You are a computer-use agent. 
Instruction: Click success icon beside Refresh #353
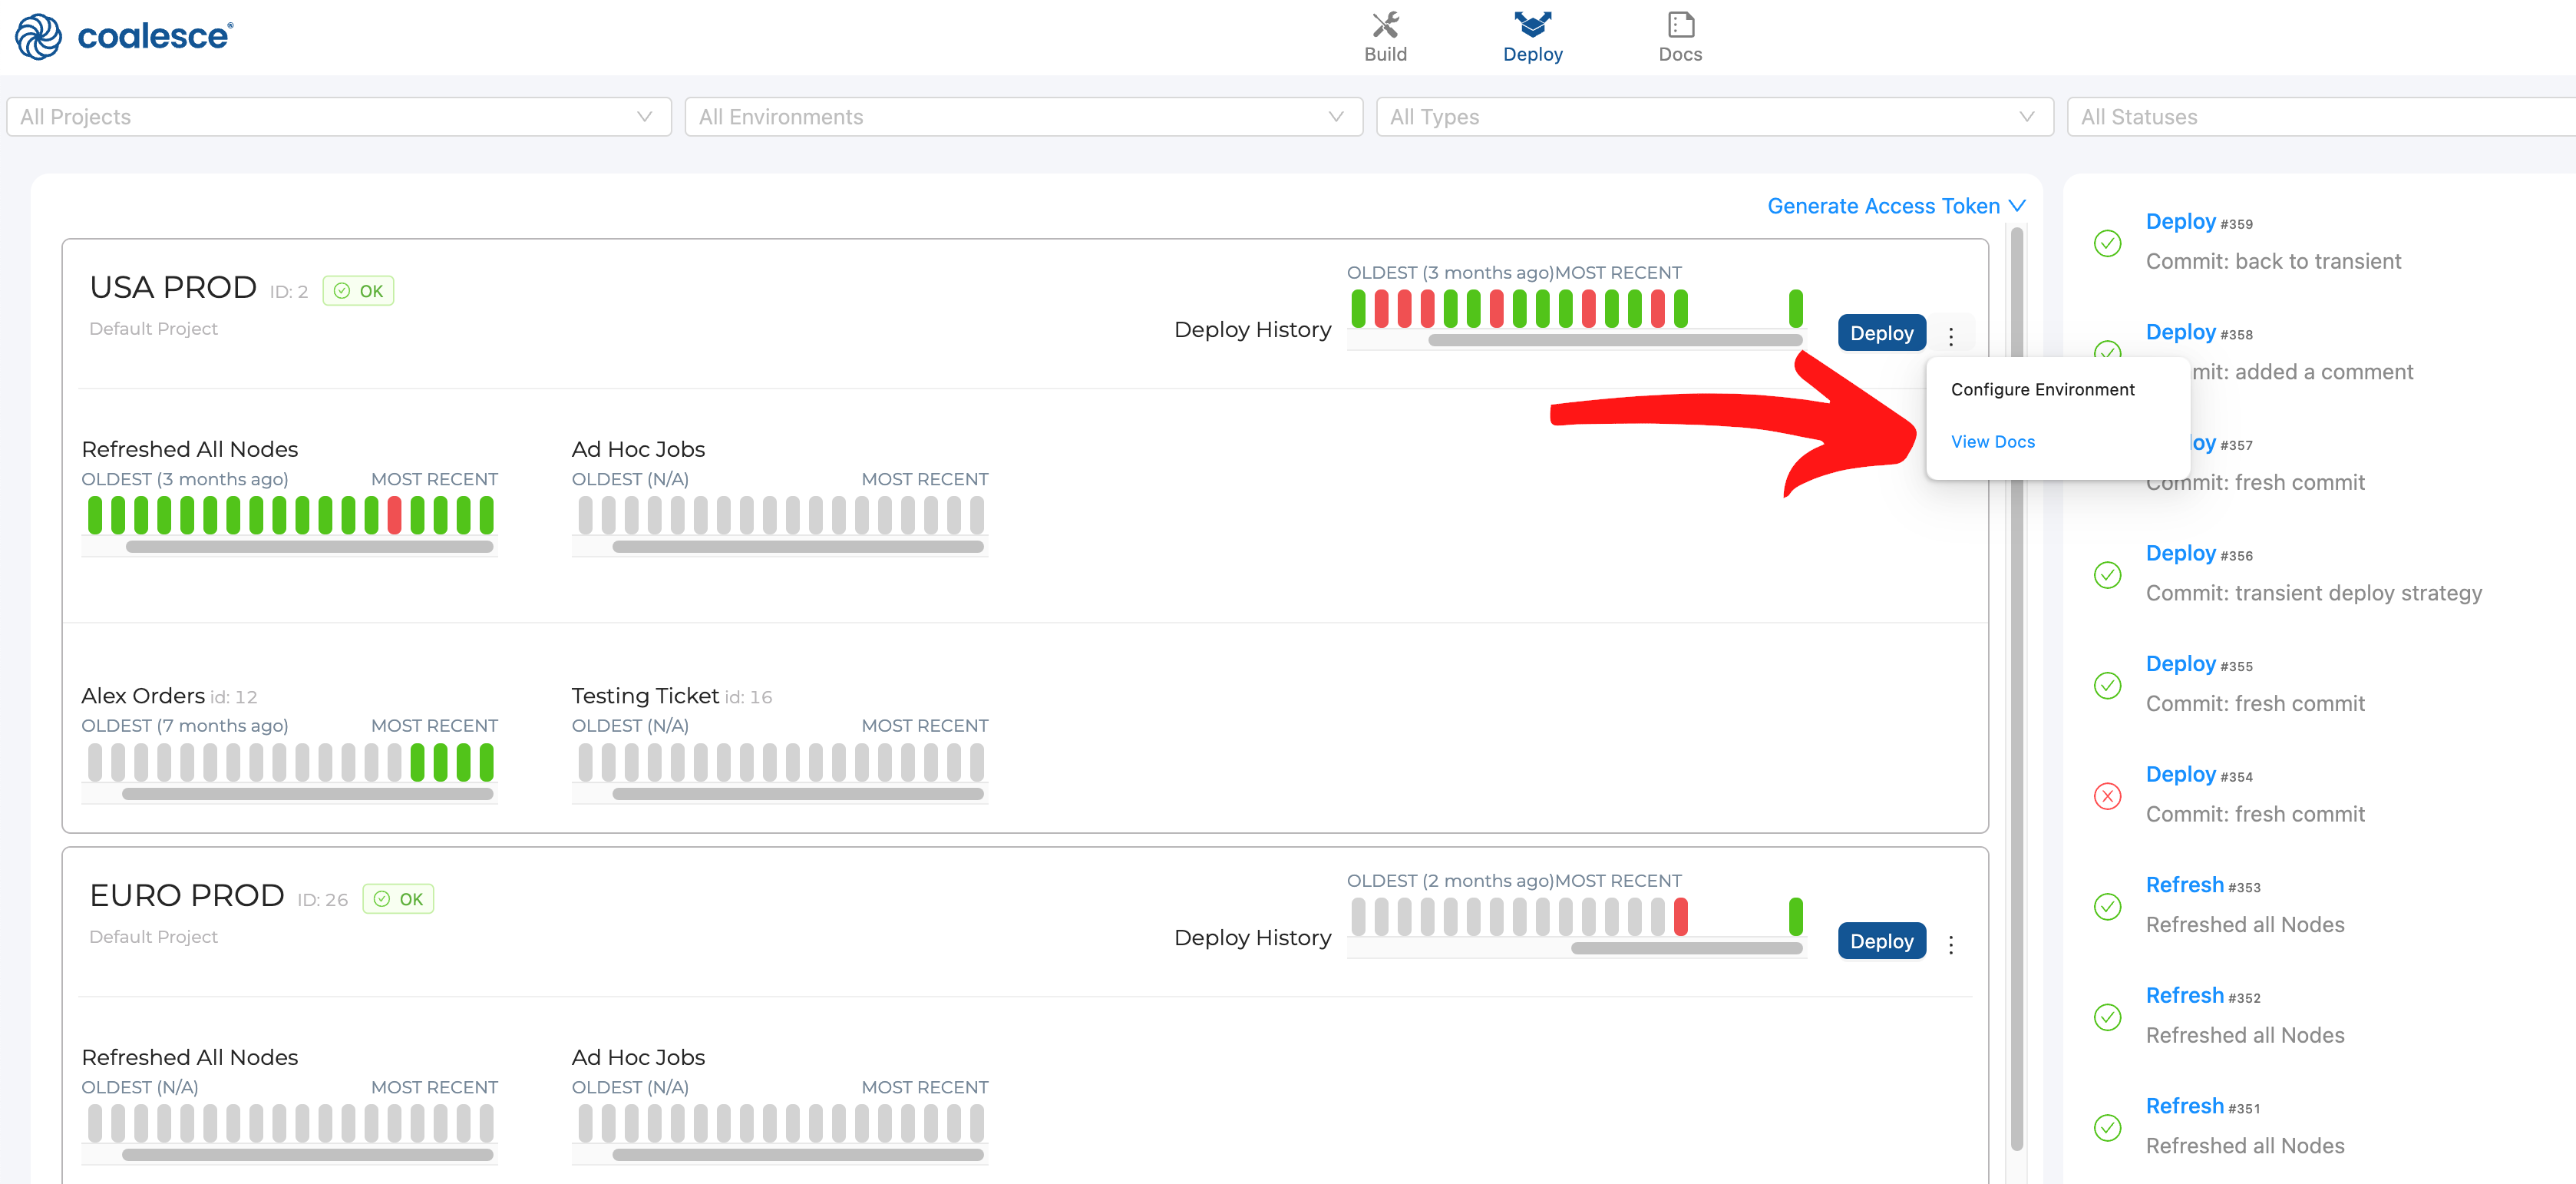[x=2107, y=907]
